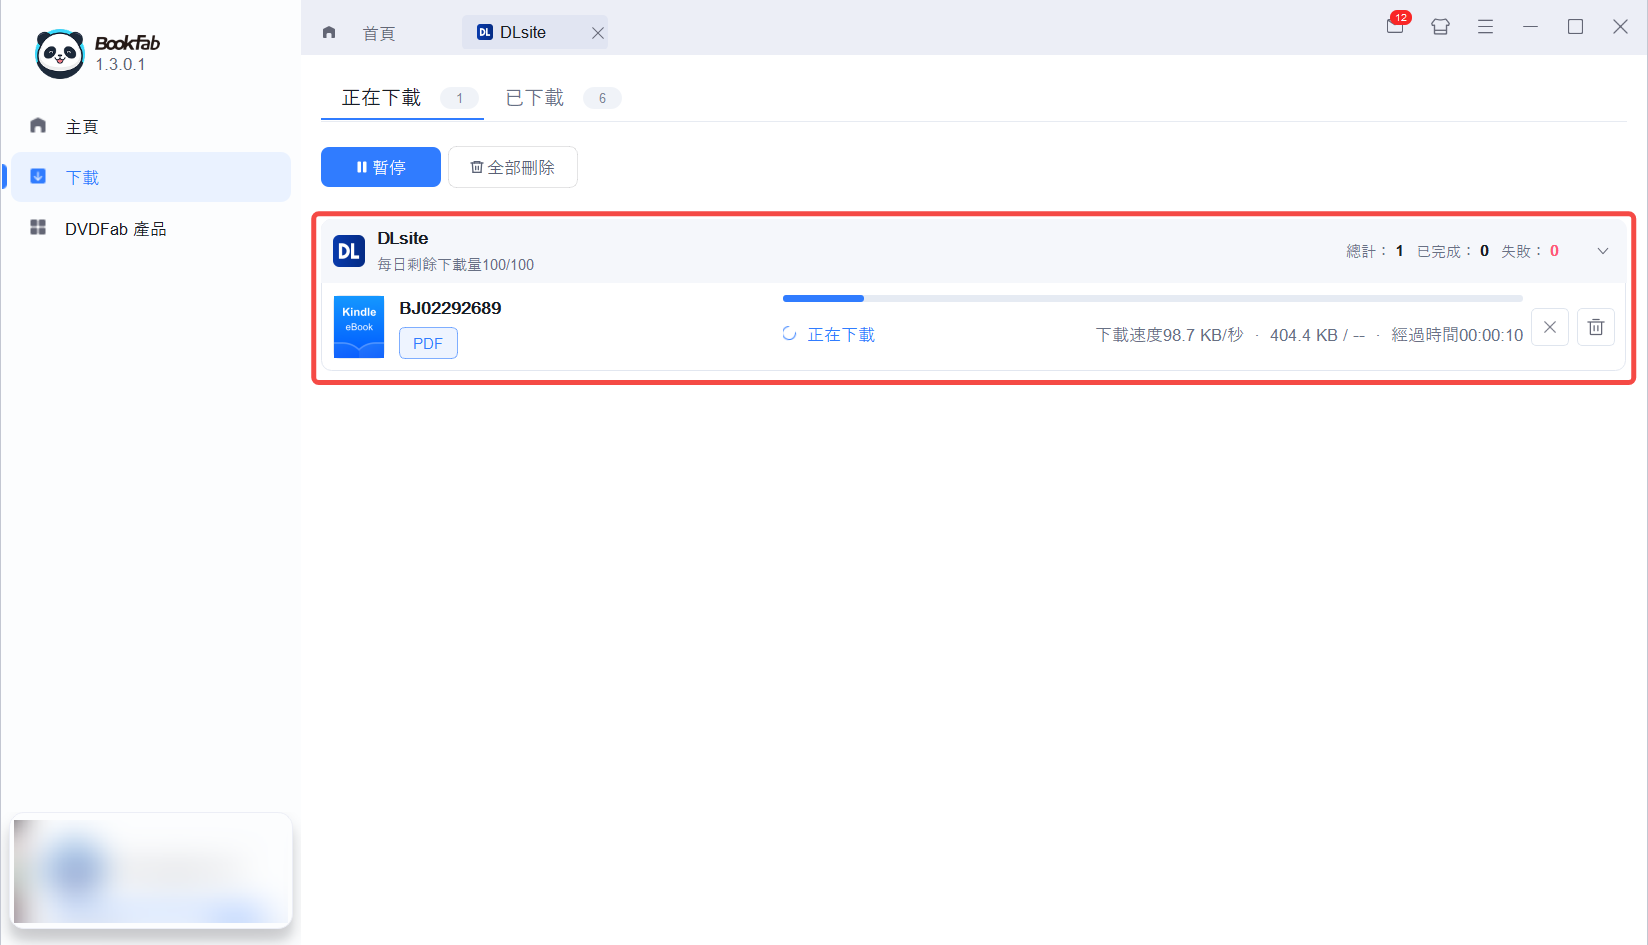1648x945 pixels.
Task: Click the BookFab panda logo
Action: (60, 53)
